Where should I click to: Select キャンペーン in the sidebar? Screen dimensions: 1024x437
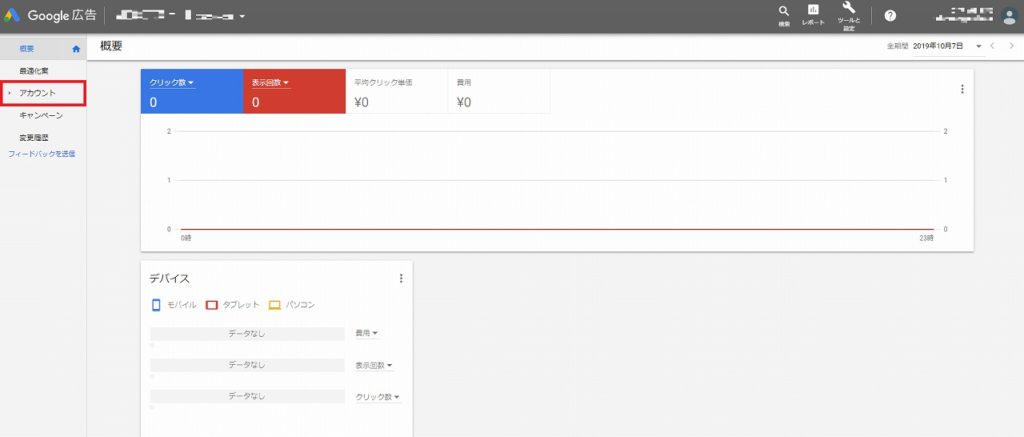(43, 116)
